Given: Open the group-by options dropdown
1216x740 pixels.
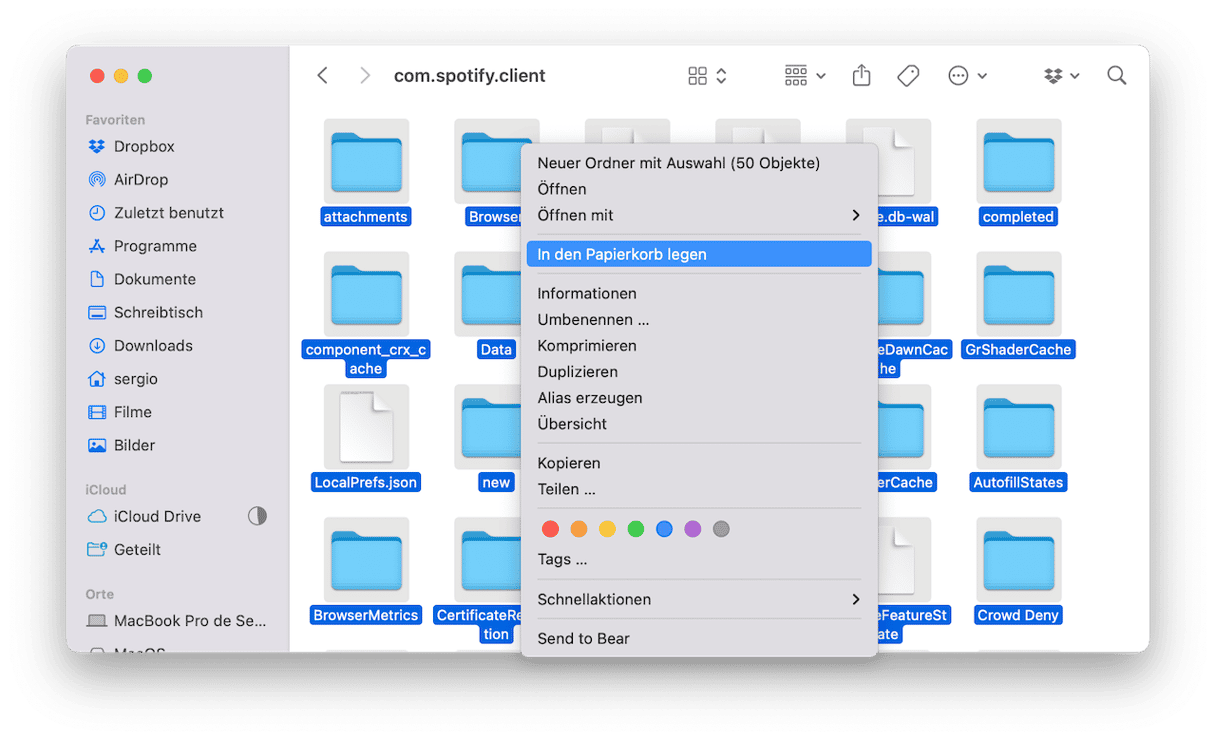Looking at the screenshot, I should [805, 76].
